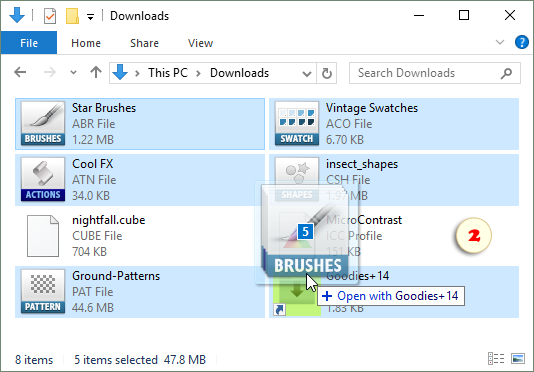This screenshot has height=372, width=534.
Task: Select the Cool FX actions file icon
Action: tap(43, 180)
